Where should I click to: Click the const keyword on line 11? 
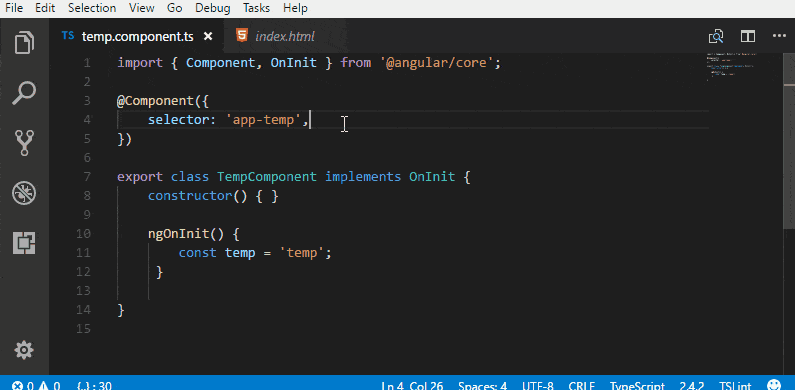click(198, 253)
